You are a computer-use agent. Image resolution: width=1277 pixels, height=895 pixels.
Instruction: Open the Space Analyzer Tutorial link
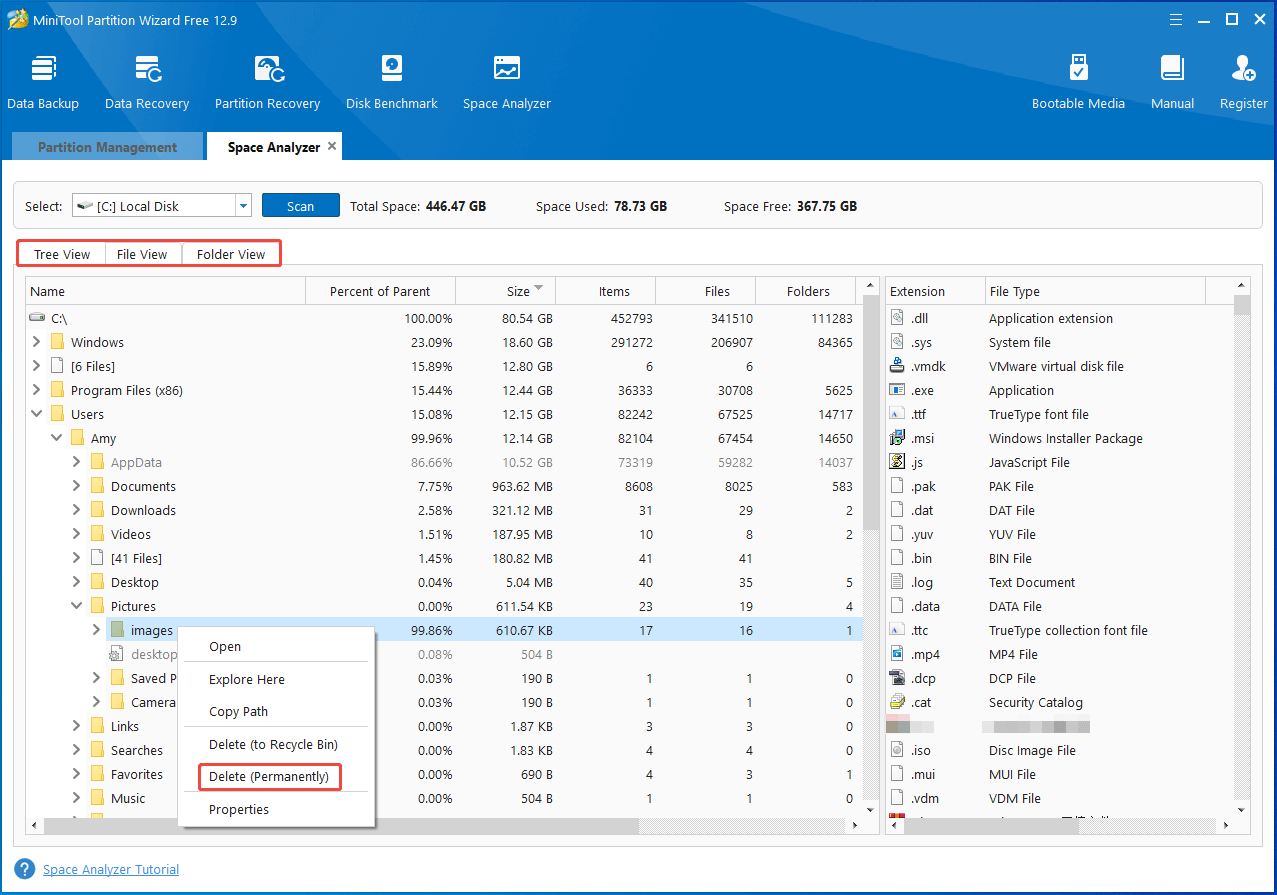(x=110, y=869)
